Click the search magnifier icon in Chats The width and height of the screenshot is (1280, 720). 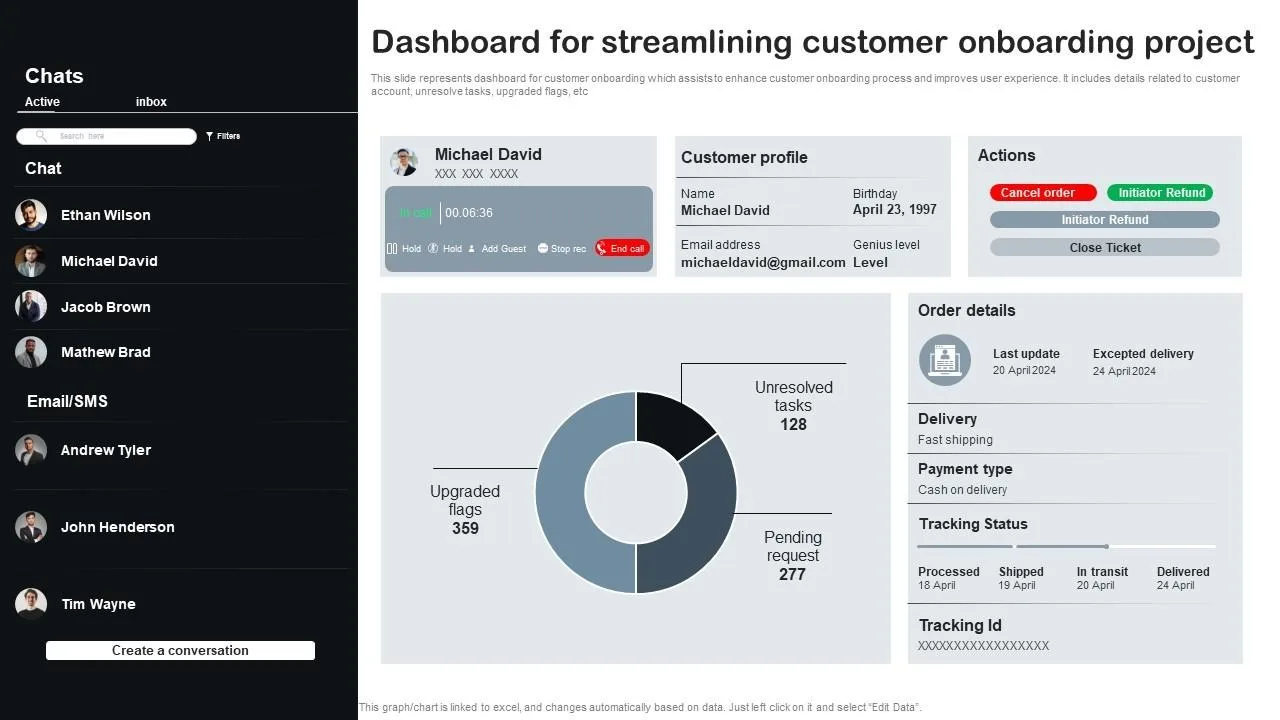point(41,136)
